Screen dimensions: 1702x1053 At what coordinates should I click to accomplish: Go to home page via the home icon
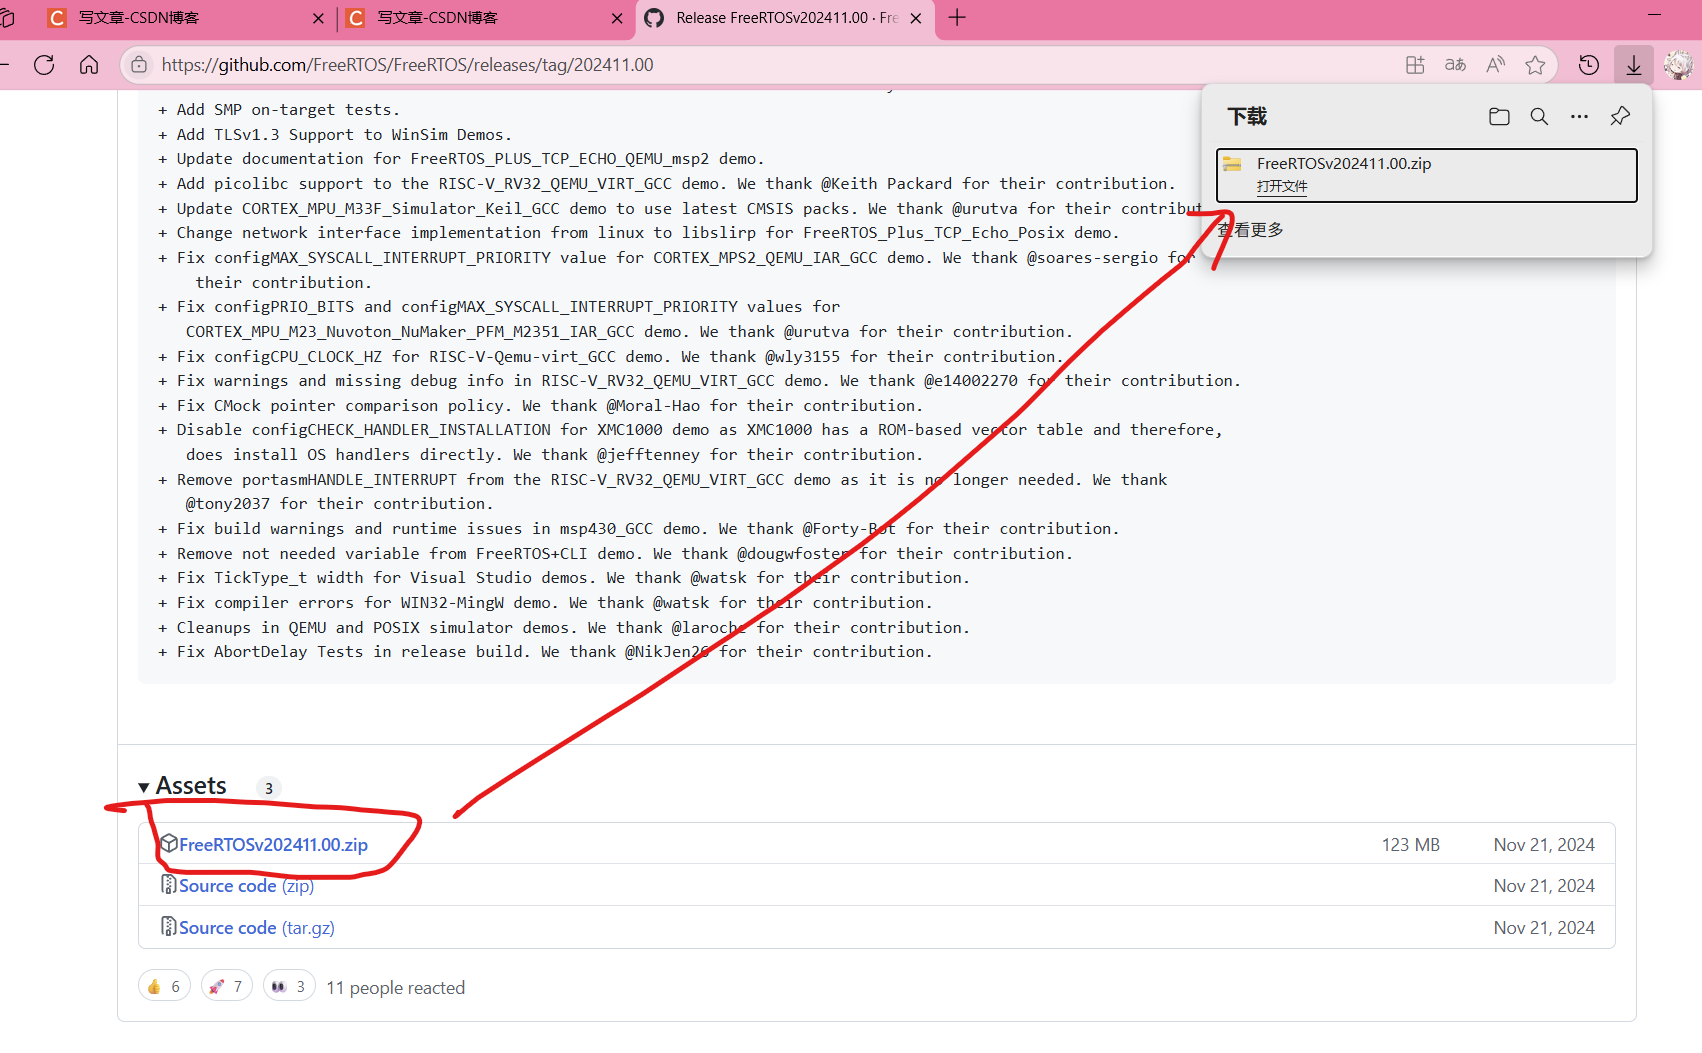(x=89, y=64)
